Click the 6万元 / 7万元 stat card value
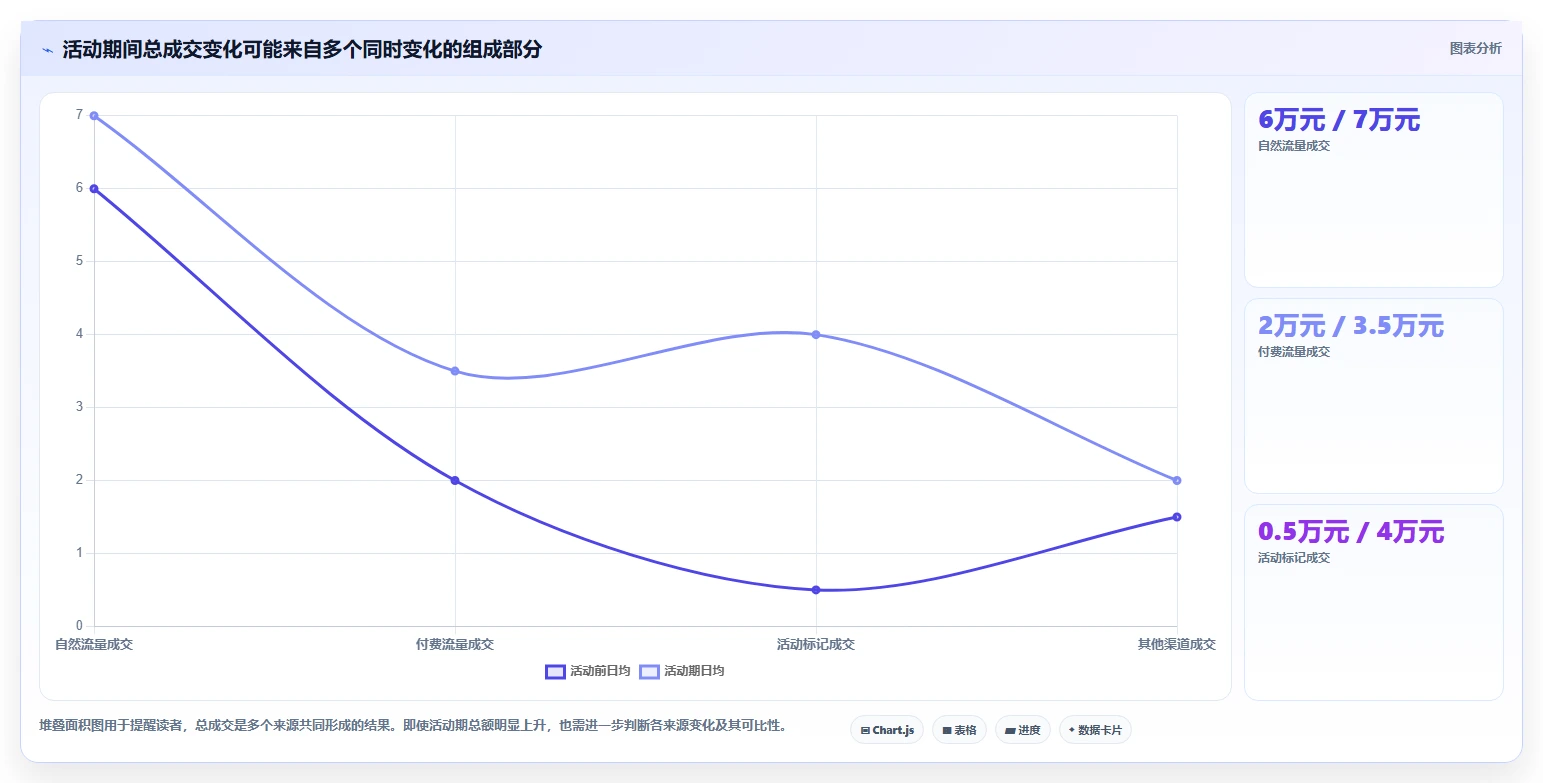1543x783 pixels. point(1339,120)
